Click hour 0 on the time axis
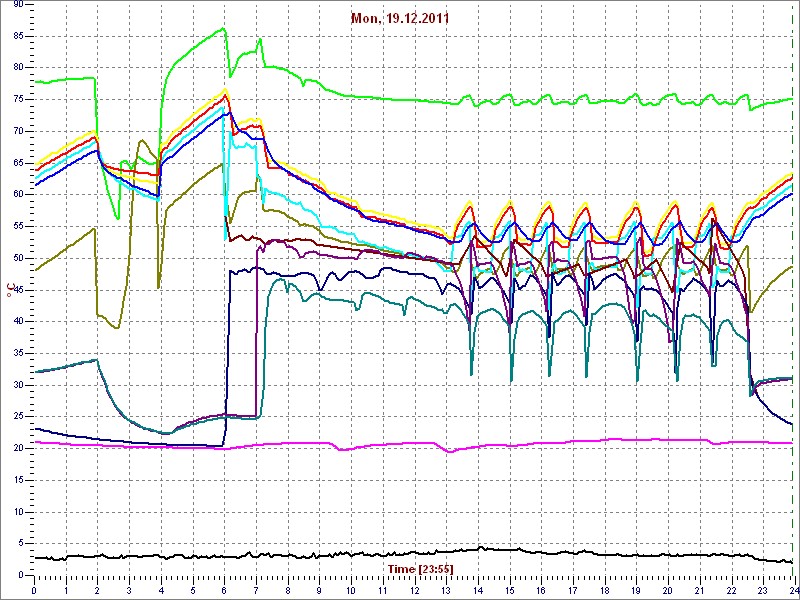 (34, 590)
